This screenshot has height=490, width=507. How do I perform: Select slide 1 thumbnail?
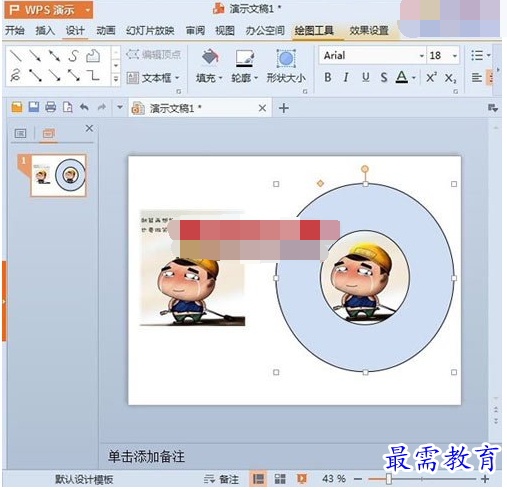point(58,175)
